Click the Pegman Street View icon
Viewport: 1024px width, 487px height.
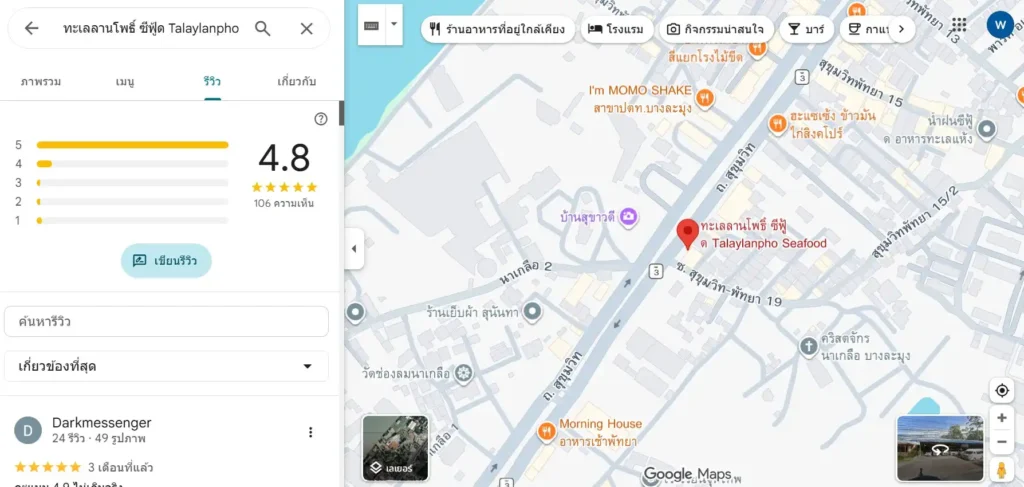point(1002,469)
